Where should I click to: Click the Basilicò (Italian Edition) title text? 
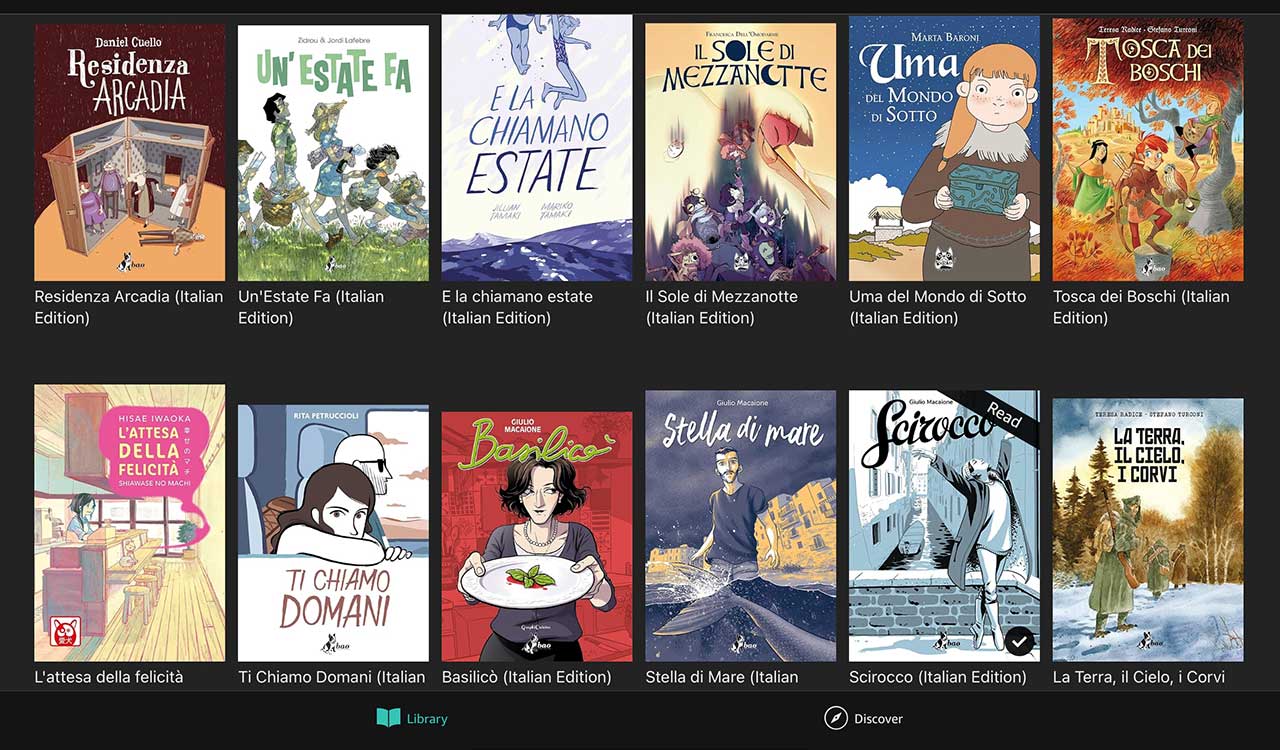[x=527, y=677]
